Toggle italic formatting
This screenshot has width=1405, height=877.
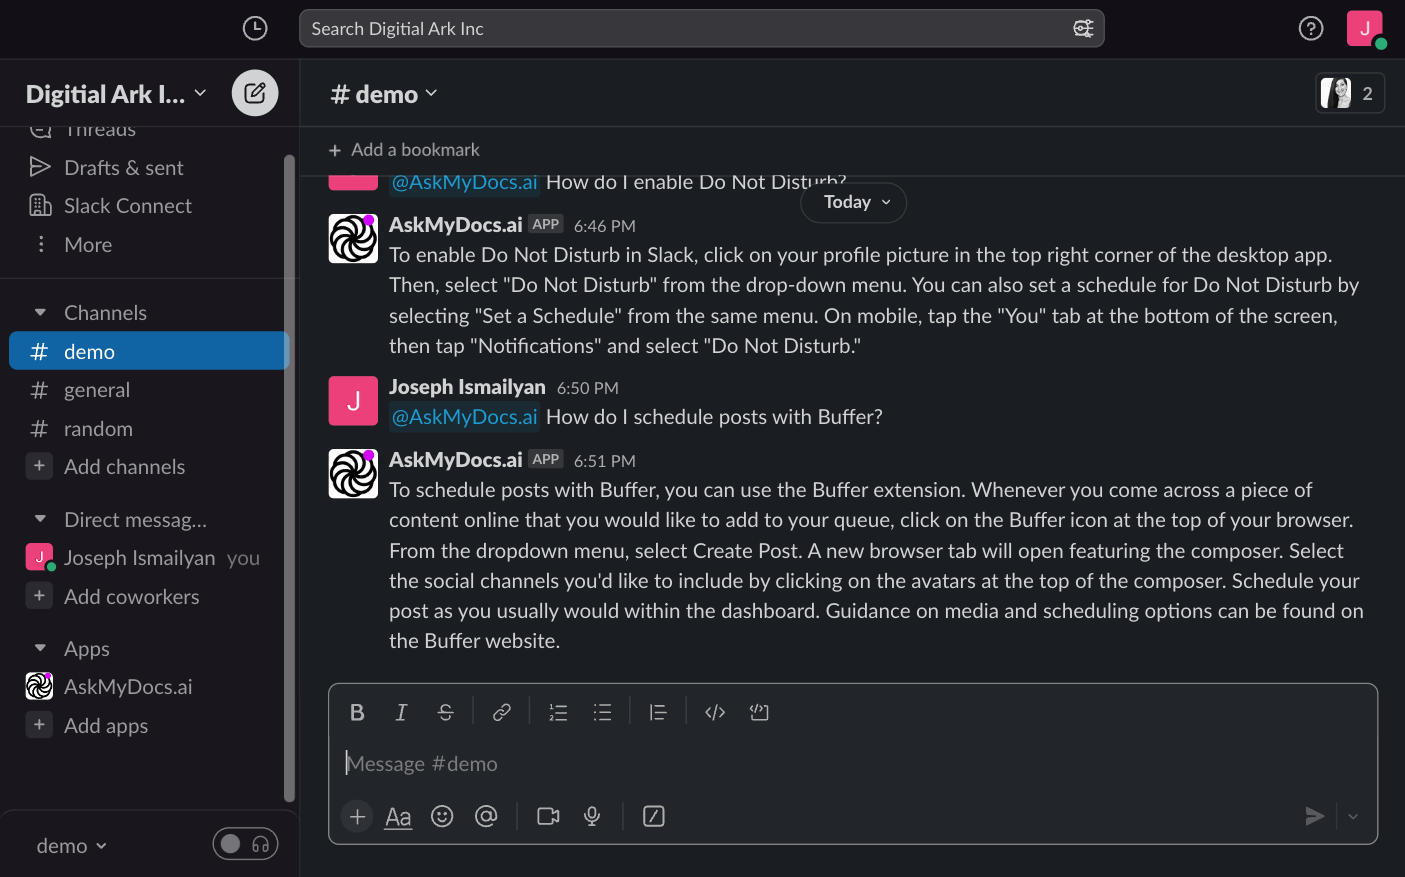401,712
